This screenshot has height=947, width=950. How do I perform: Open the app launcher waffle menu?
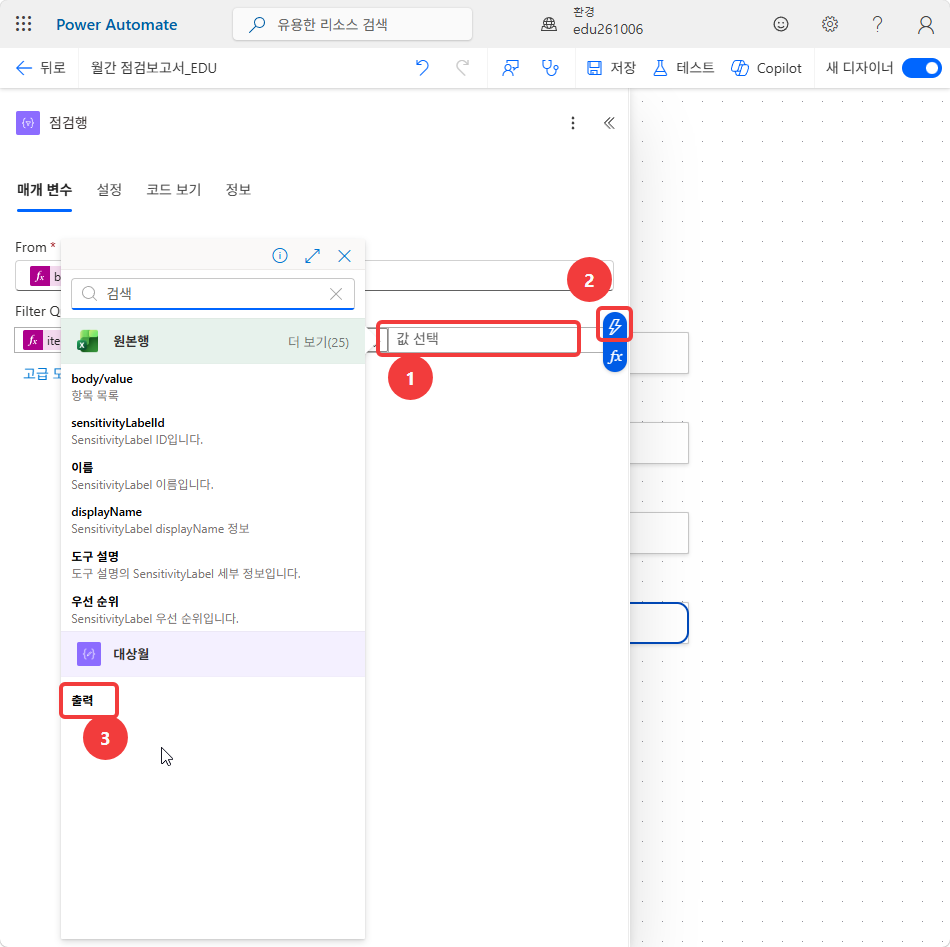pyautogui.click(x=24, y=24)
